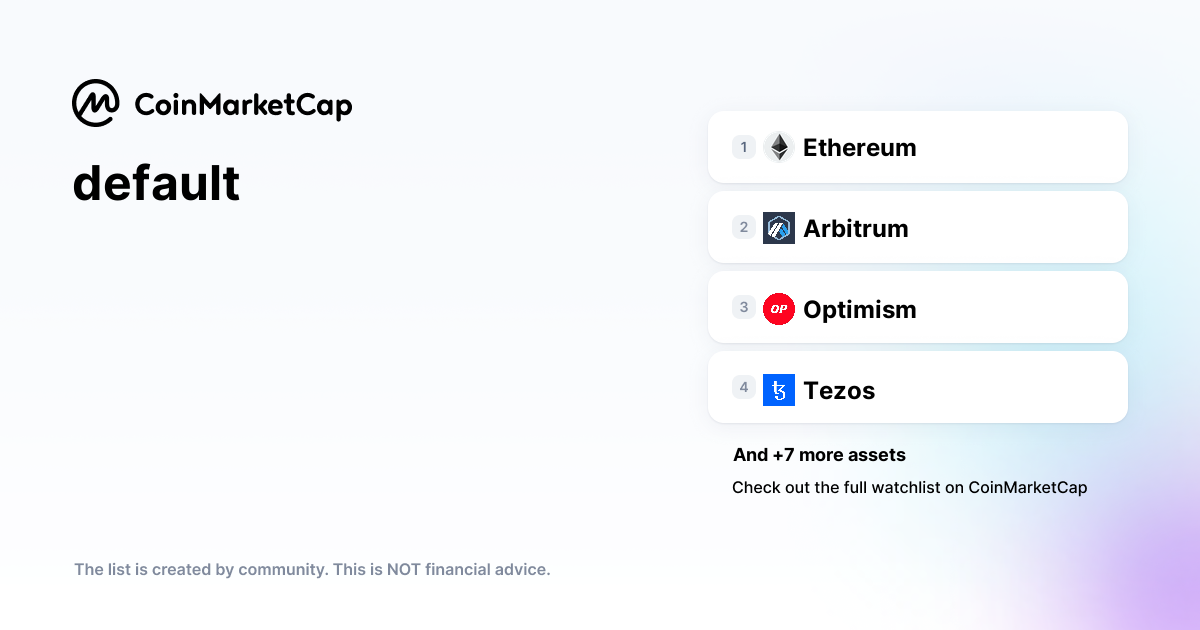The height and width of the screenshot is (630, 1200).
Task: Select the rank 3 number badge
Action: 743,307
